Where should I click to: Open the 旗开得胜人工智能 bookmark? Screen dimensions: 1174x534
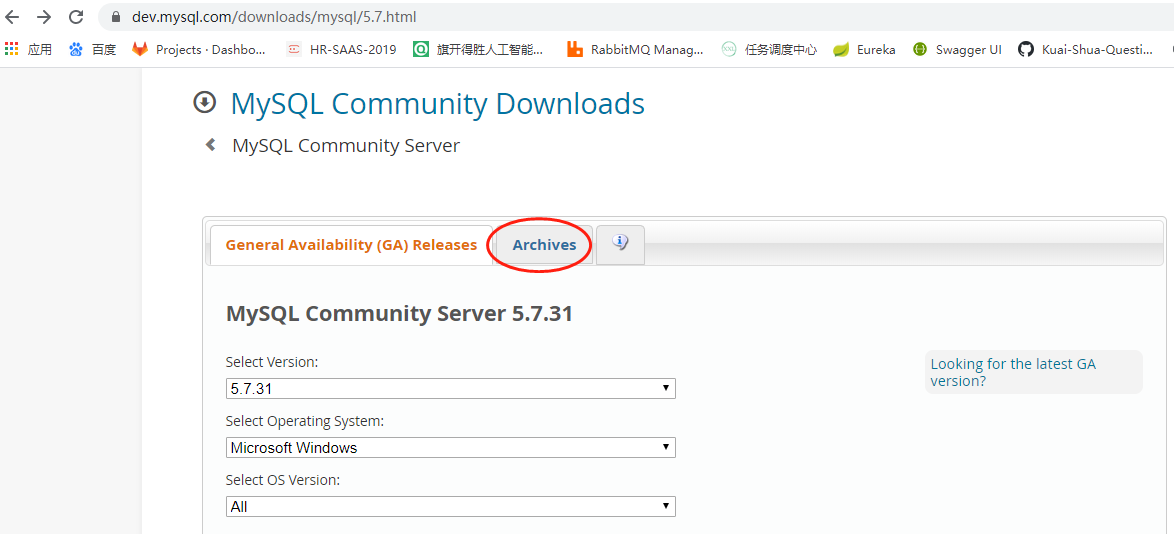coord(478,49)
